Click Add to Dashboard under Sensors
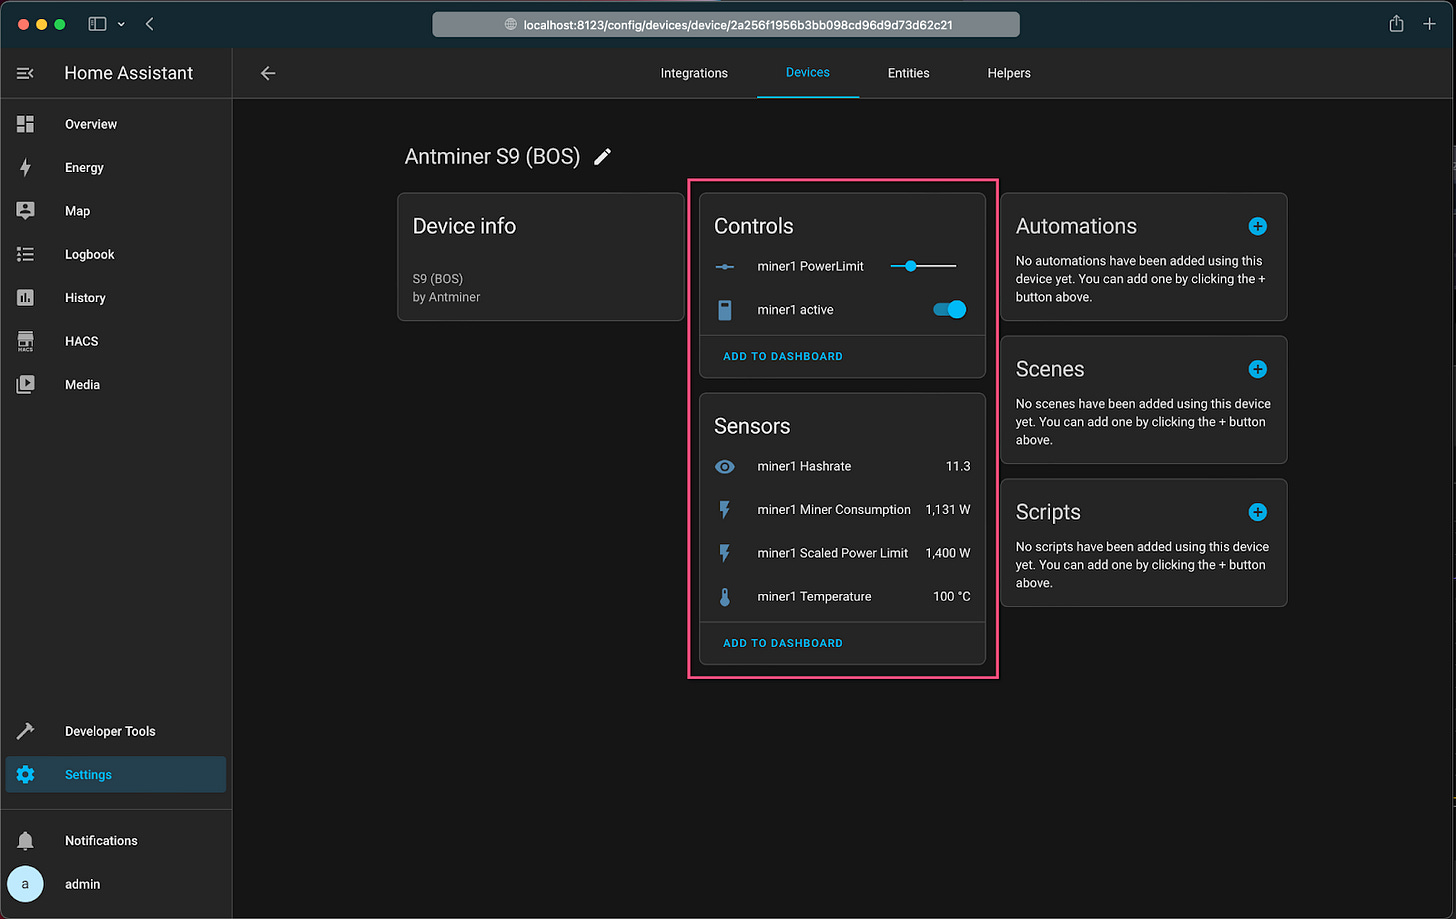The height and width of the screenshot is (919, 1456). coord(783,643)
